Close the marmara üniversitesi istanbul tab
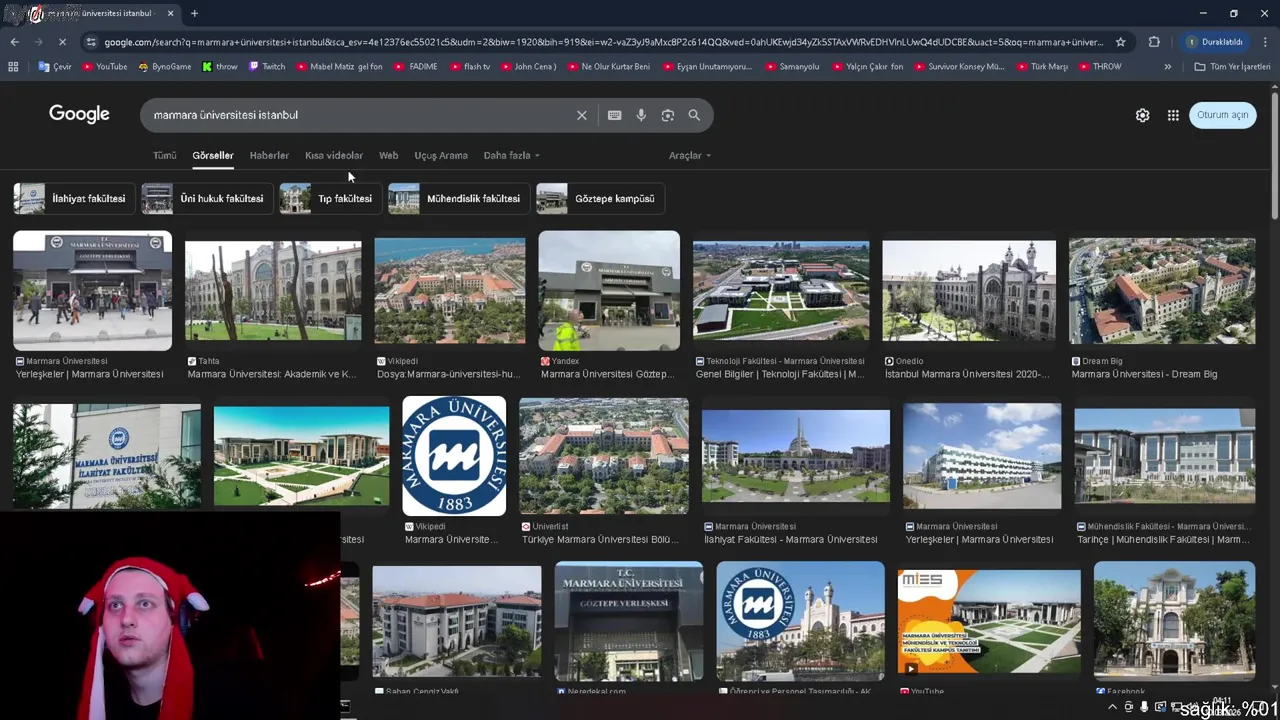The image size is (1280, 720). click(170, 13)
